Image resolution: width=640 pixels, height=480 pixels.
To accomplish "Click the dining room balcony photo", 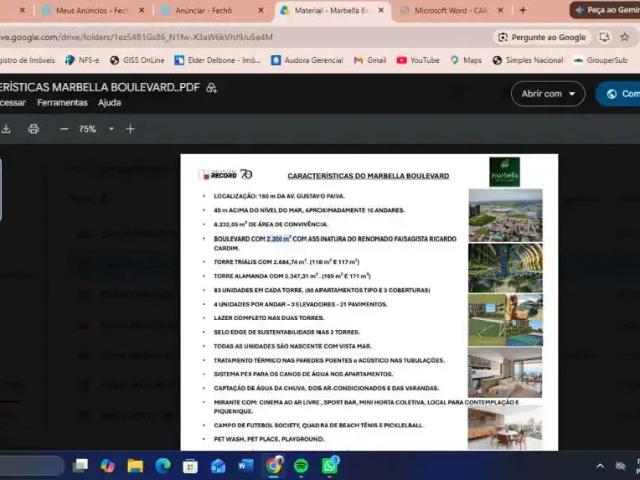I will (x=505, y=428).
